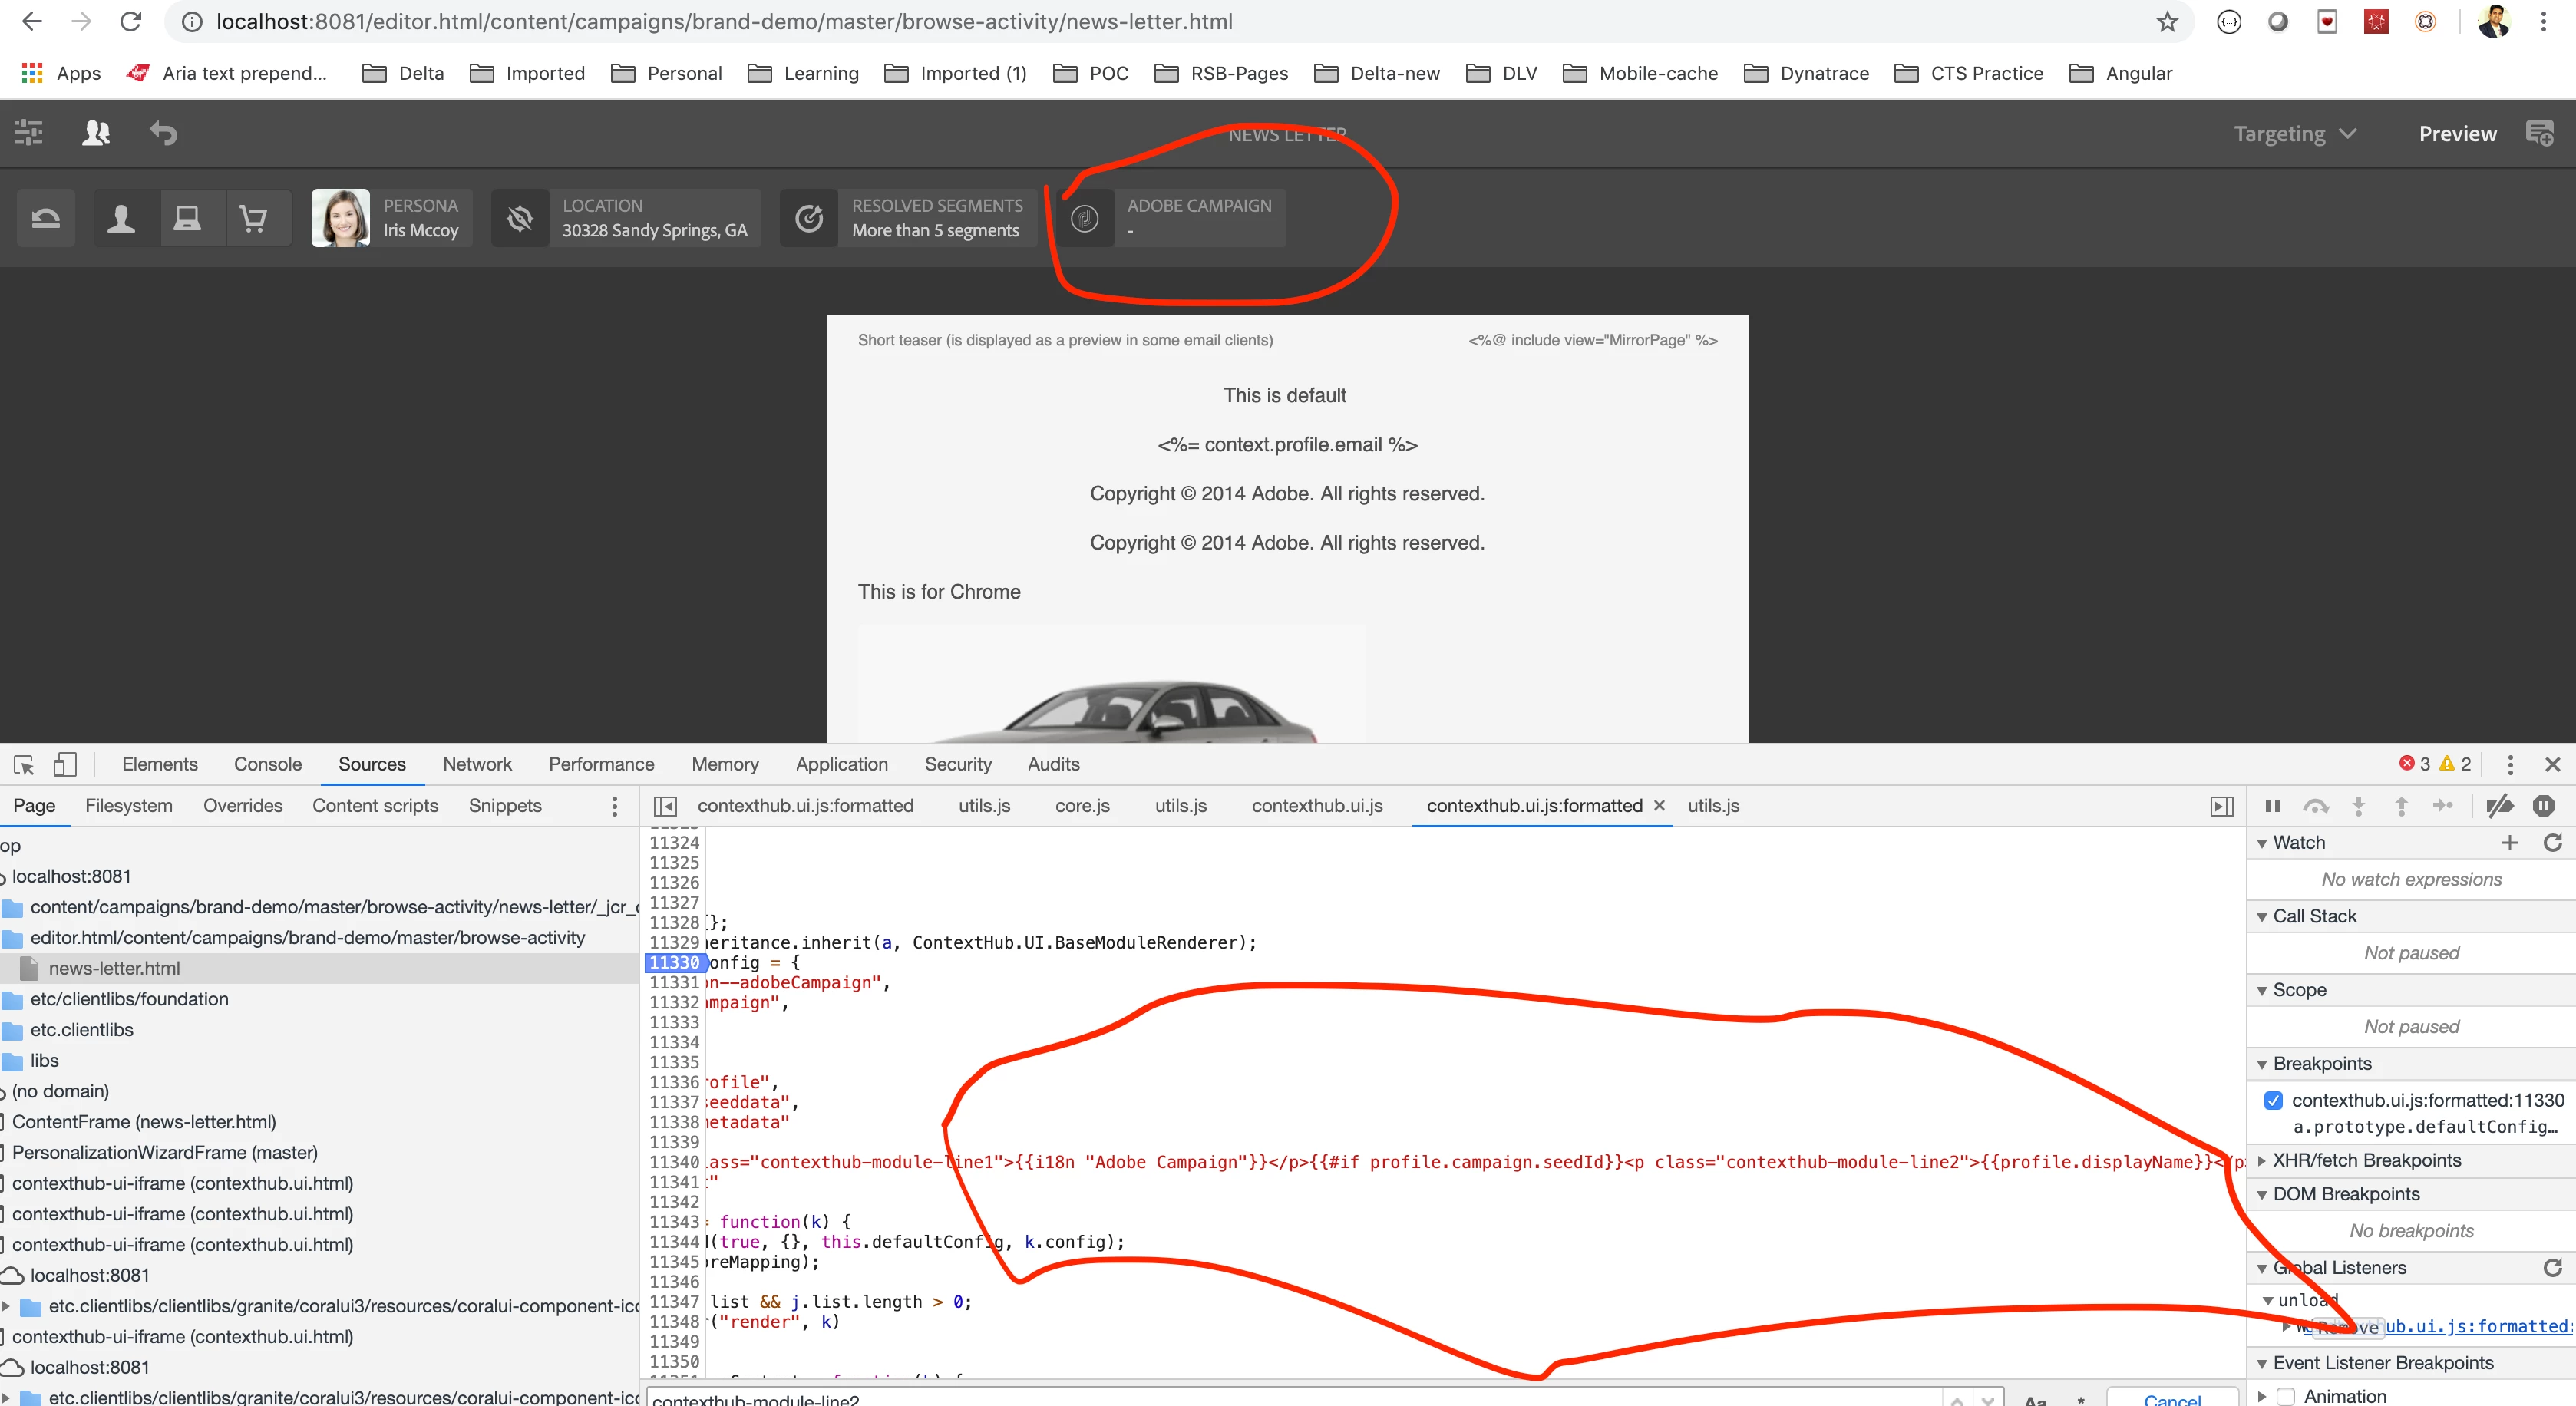The width and height of the screenshot is (2576, 1406).
Task: Click the ContextHub persona user icon
Action: (121, 218)
